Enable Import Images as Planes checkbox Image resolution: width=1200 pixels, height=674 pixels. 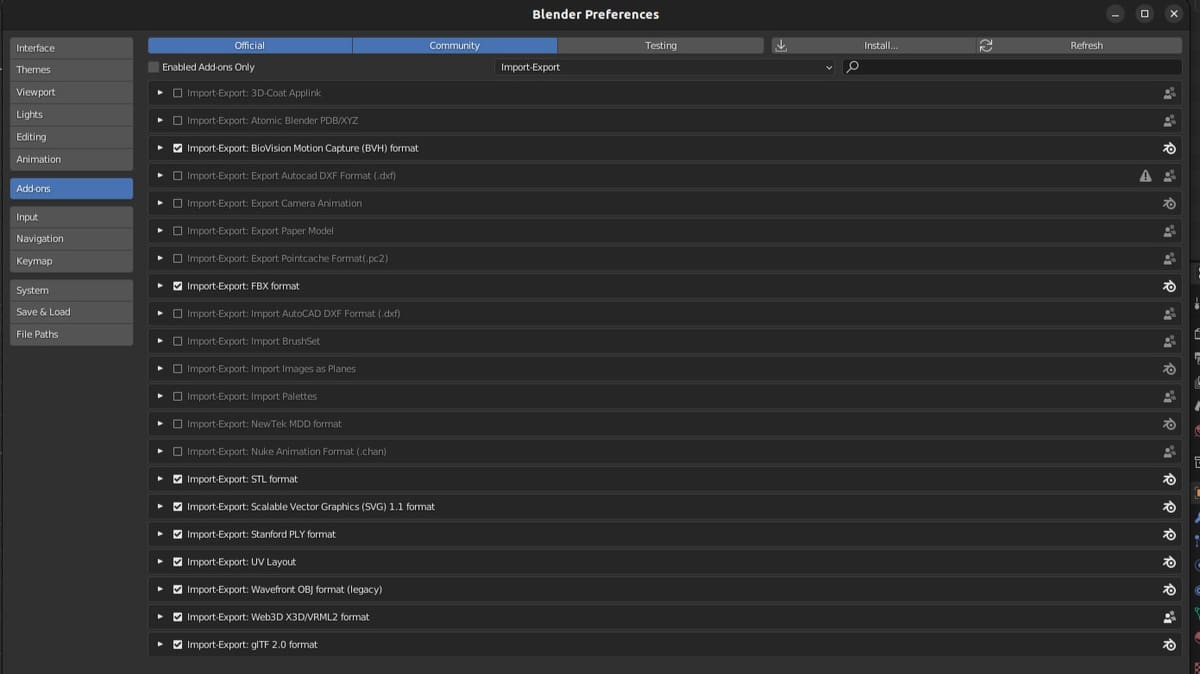(178, 369)
